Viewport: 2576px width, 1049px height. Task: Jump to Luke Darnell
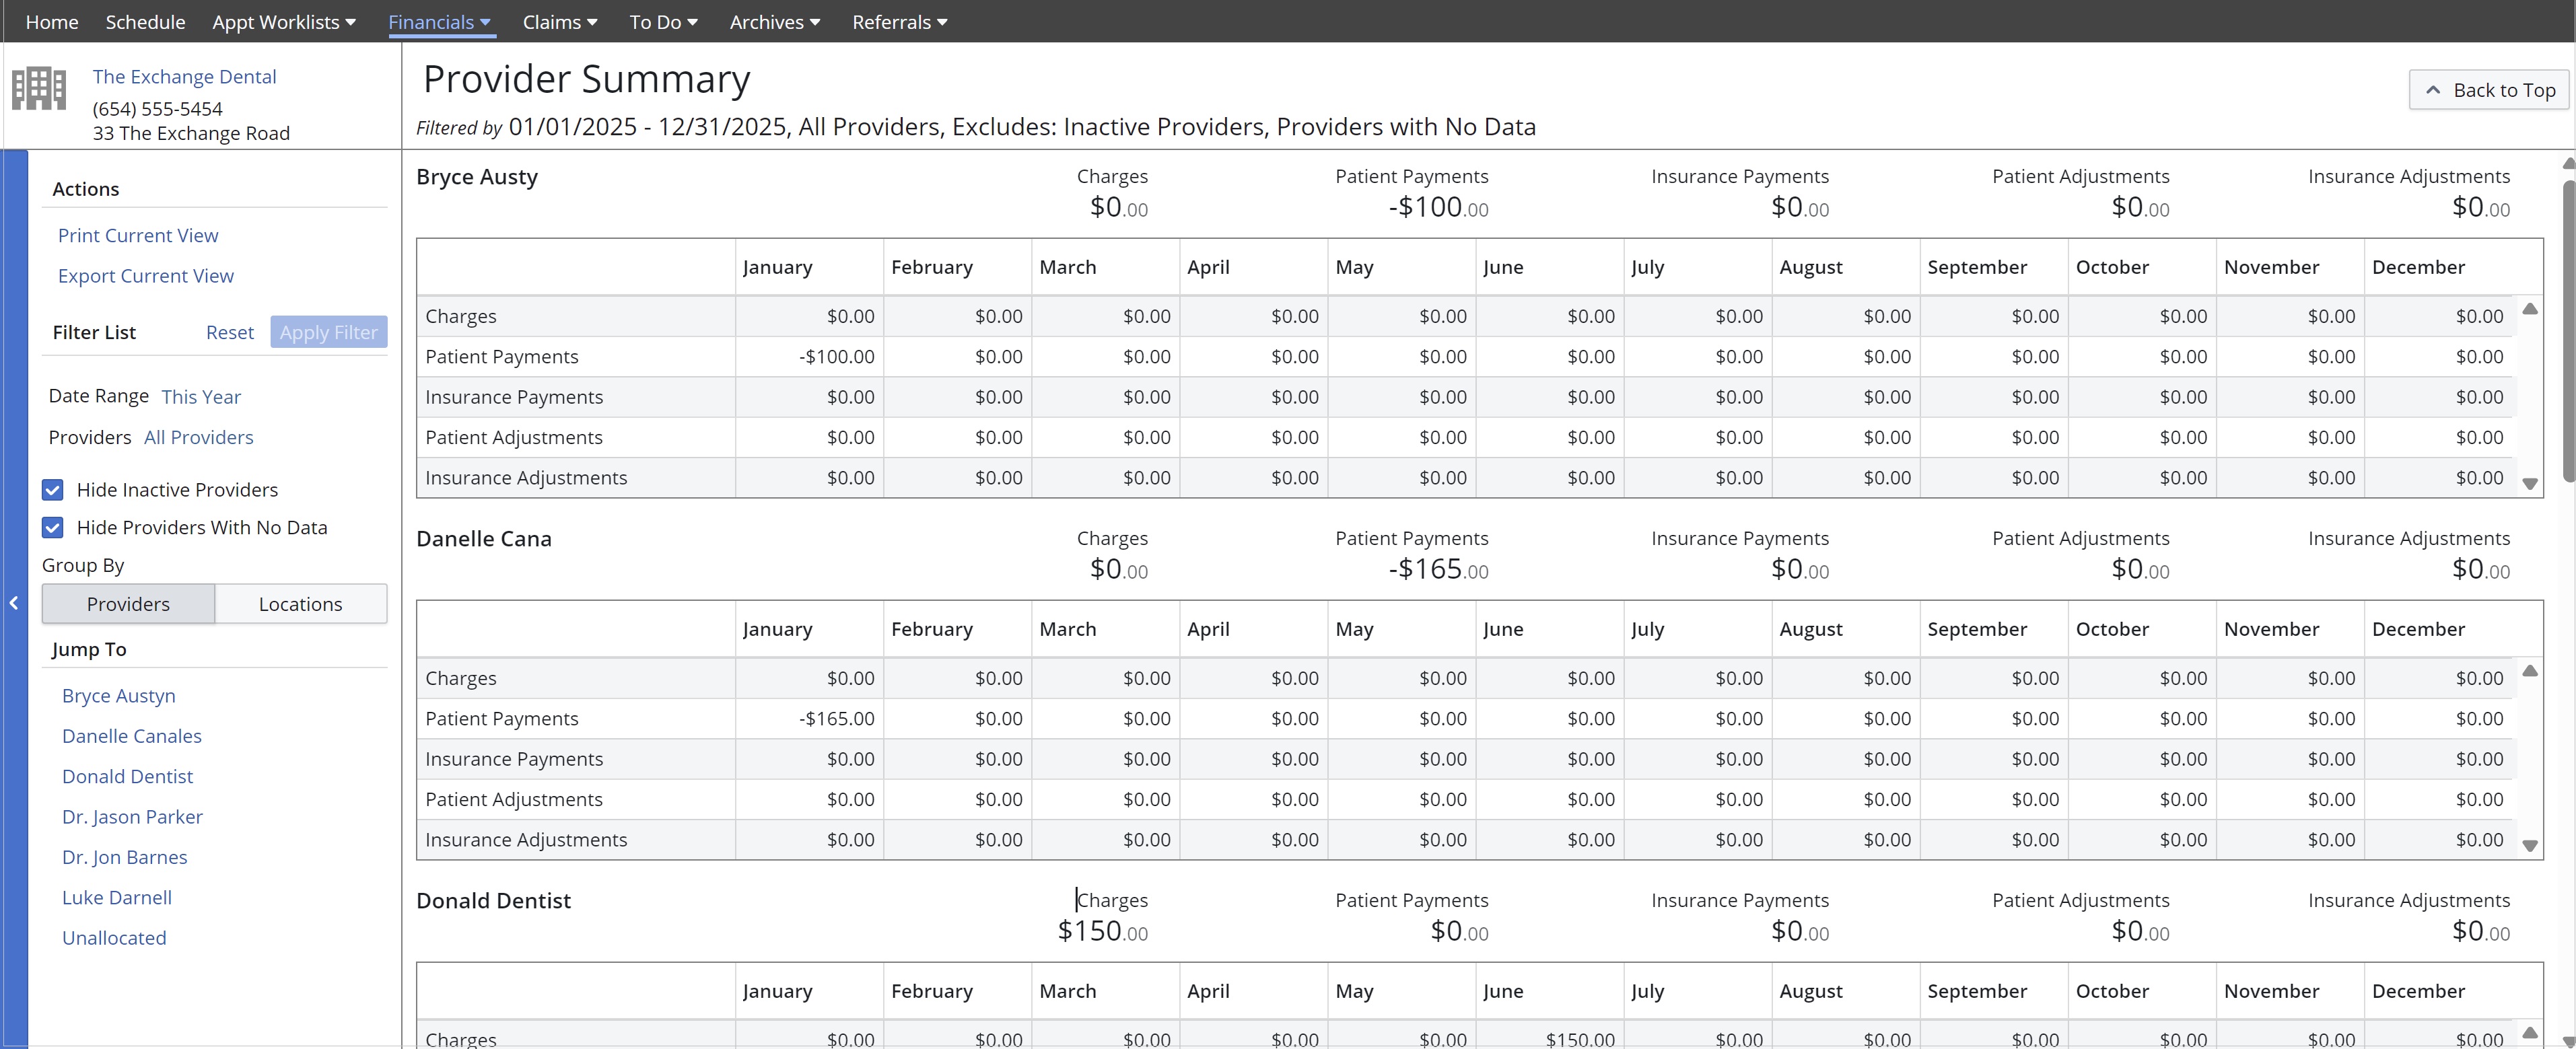[117, 898]
